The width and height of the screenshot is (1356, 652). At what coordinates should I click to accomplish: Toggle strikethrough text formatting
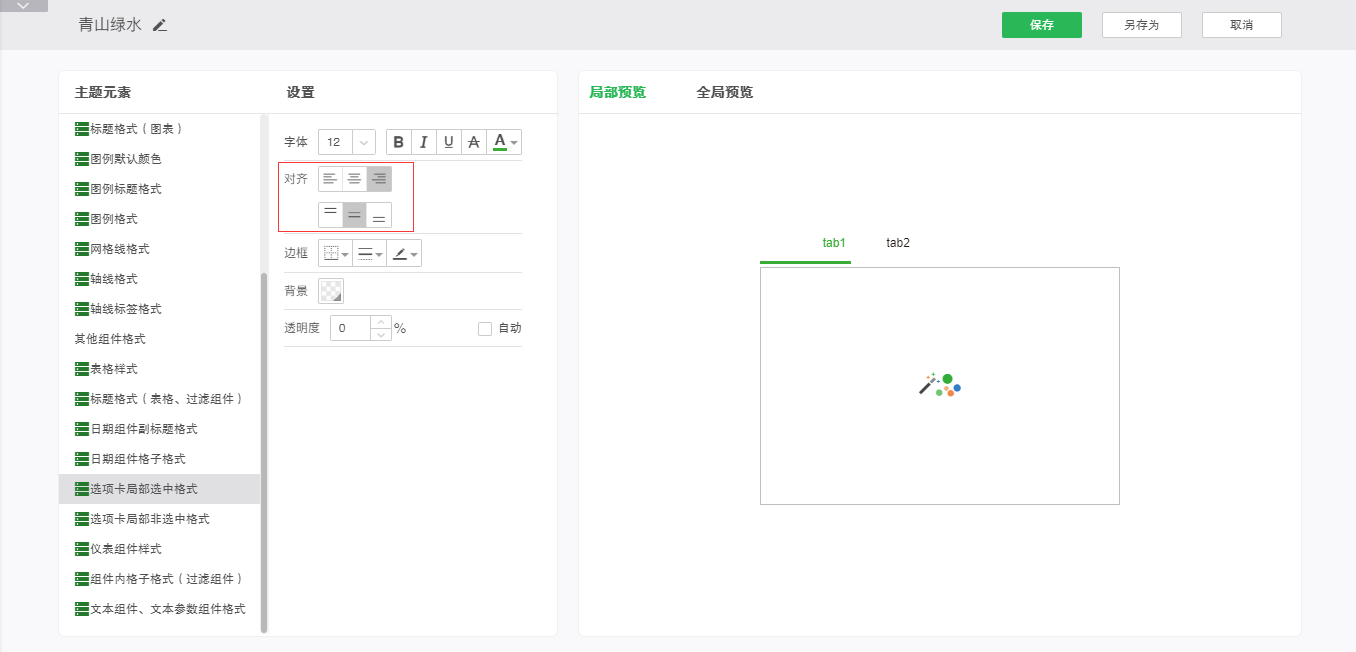point(474,142)
